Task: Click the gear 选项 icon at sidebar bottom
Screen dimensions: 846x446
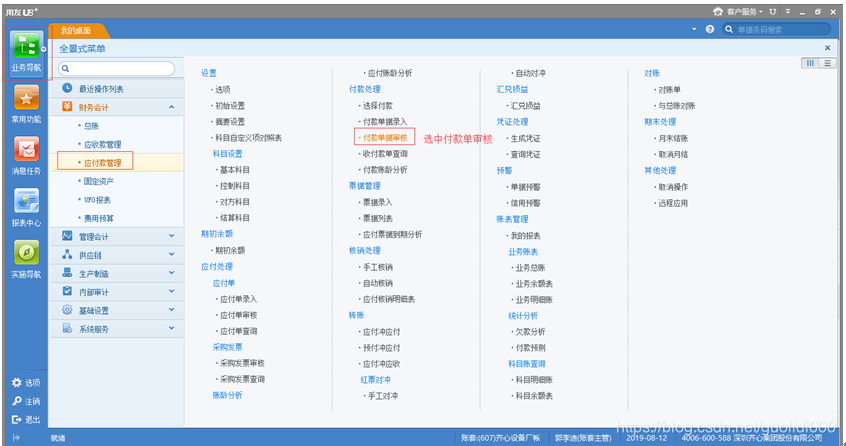Action: [x=17, y=382]
